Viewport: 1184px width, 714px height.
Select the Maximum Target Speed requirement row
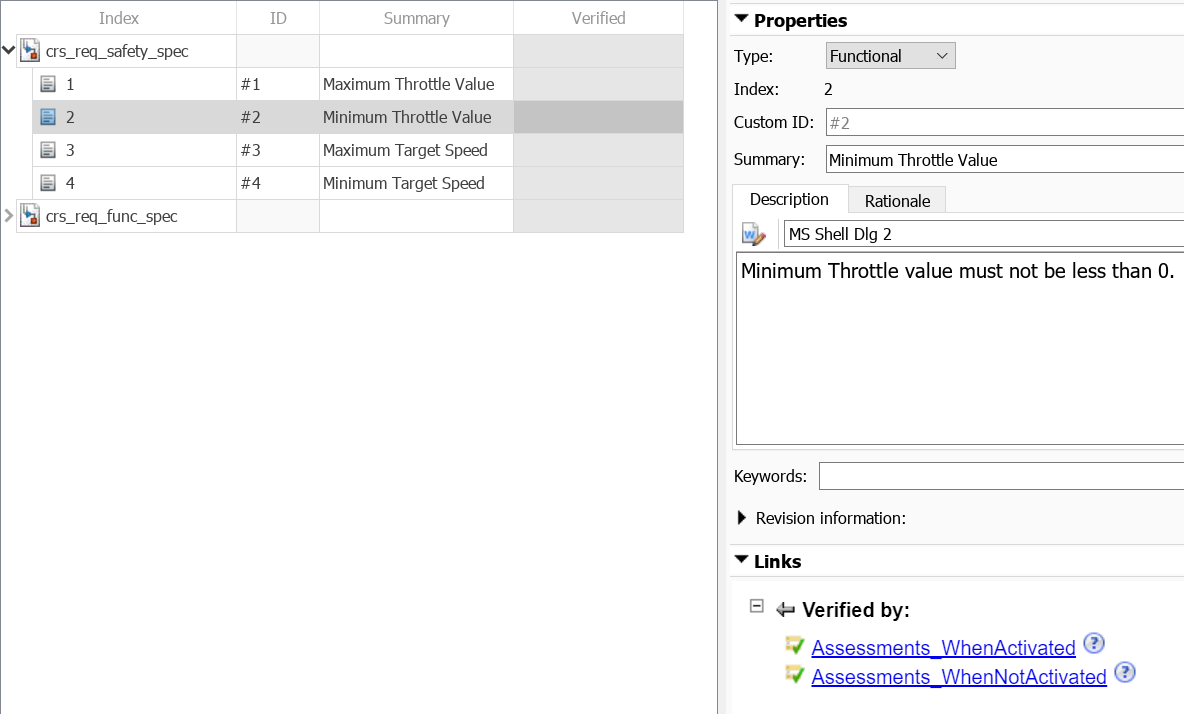(405, 150)
